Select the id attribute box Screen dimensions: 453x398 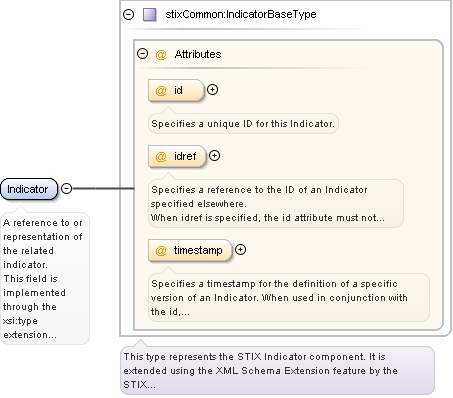pyautogui.click(x=176, y=90)
